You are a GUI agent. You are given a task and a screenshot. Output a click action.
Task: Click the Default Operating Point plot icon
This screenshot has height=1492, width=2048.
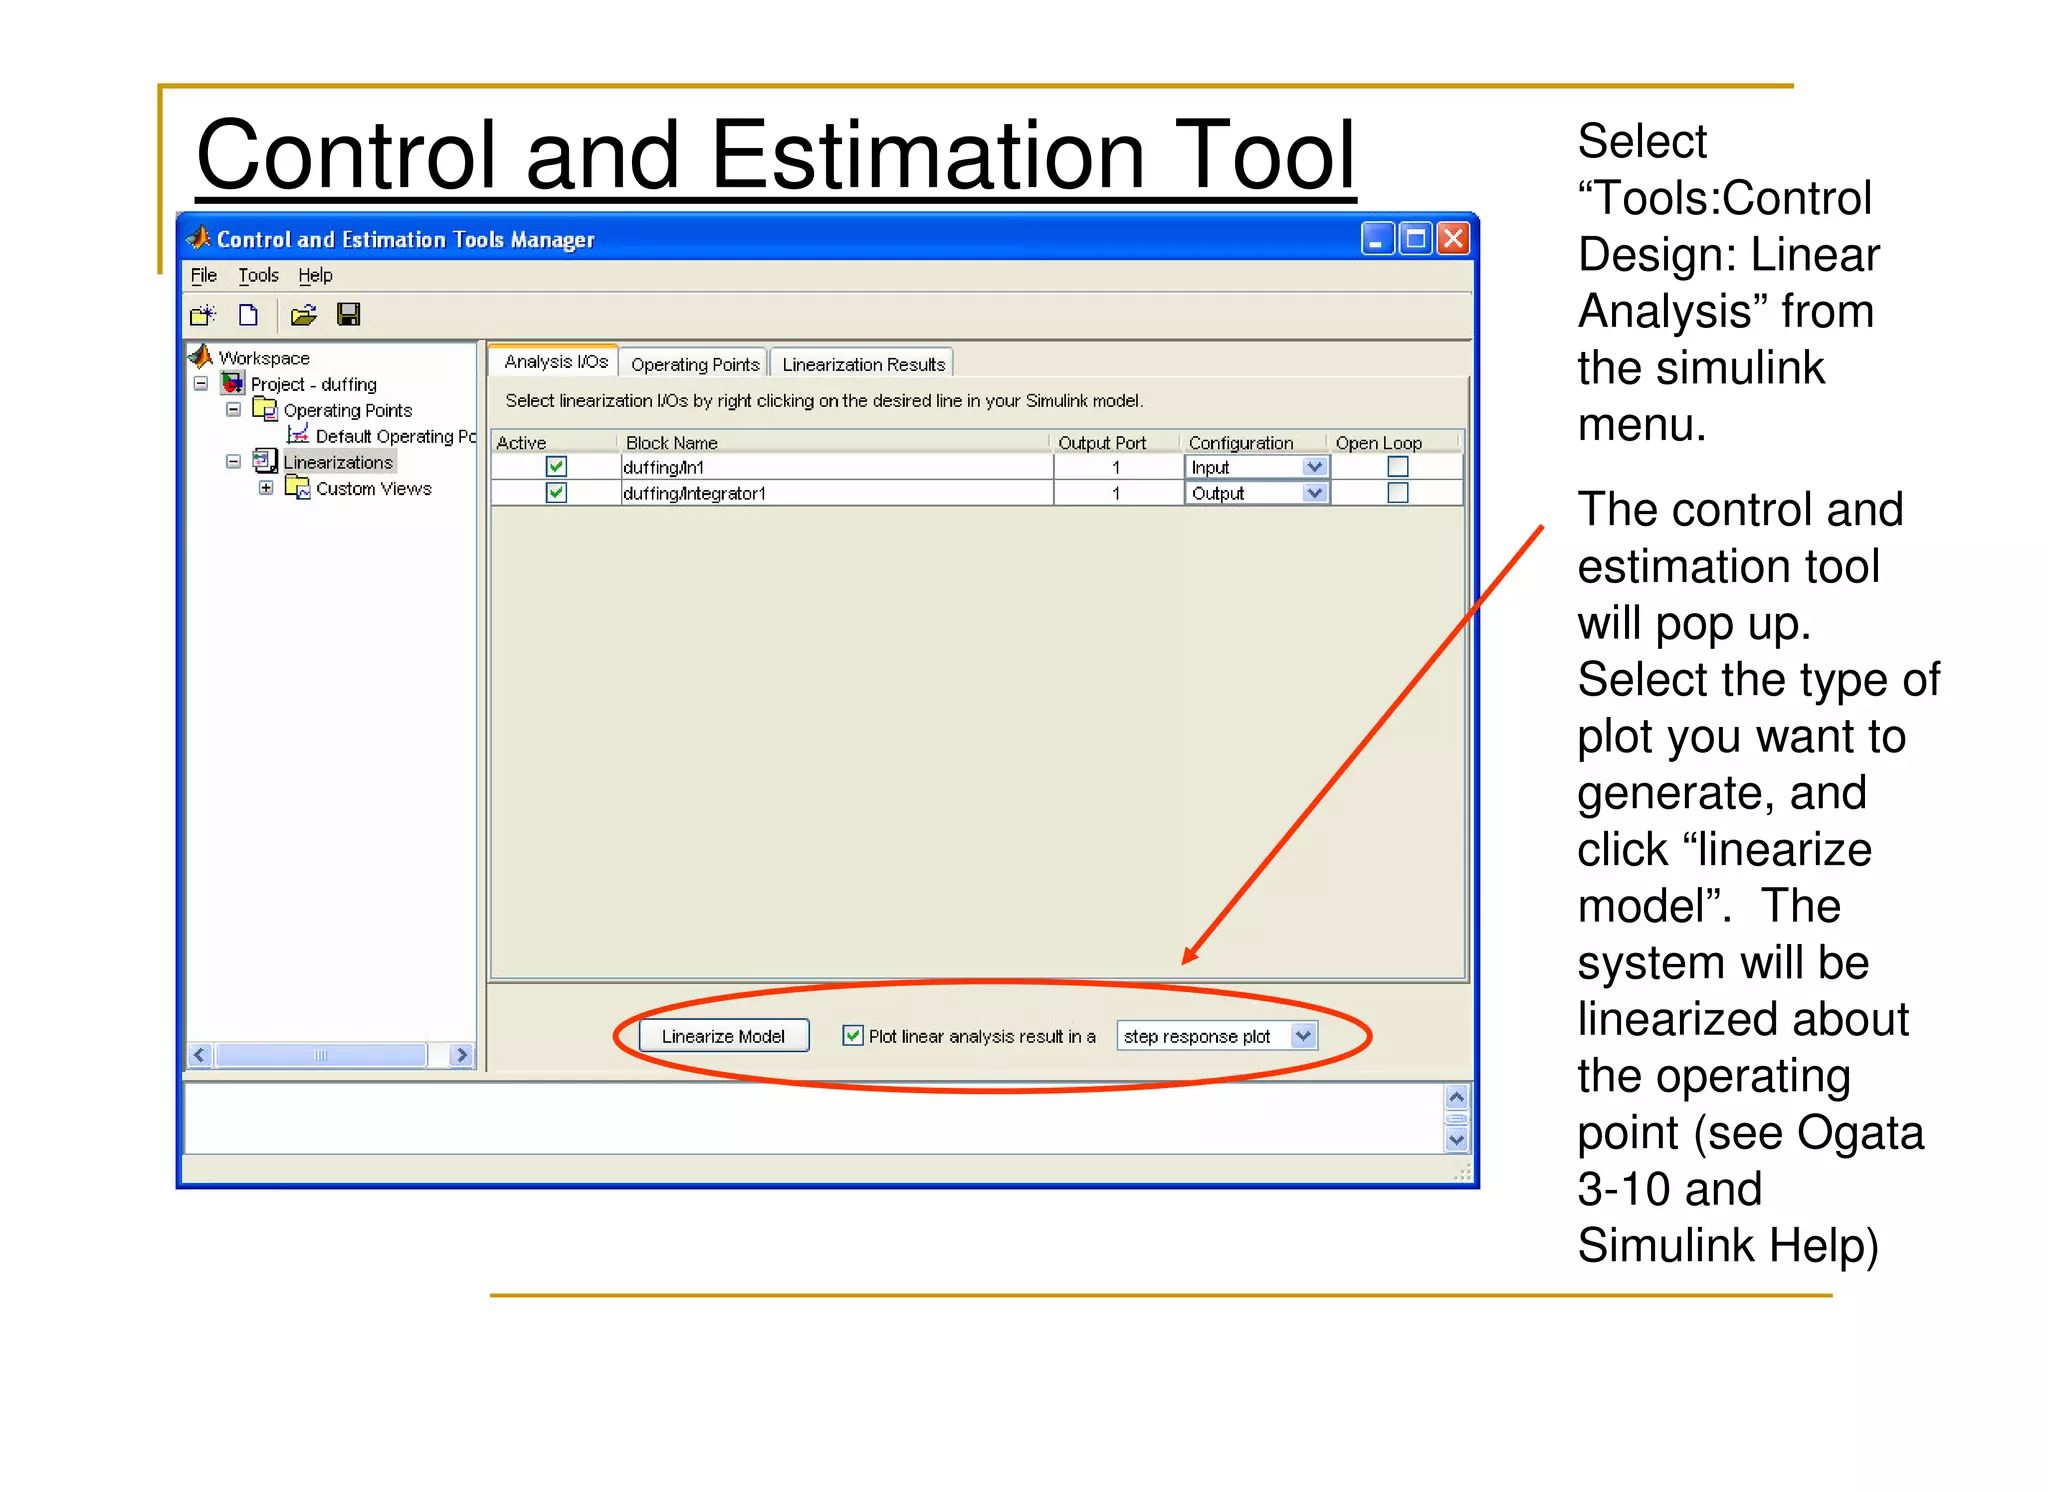click(x=298, y=434)
